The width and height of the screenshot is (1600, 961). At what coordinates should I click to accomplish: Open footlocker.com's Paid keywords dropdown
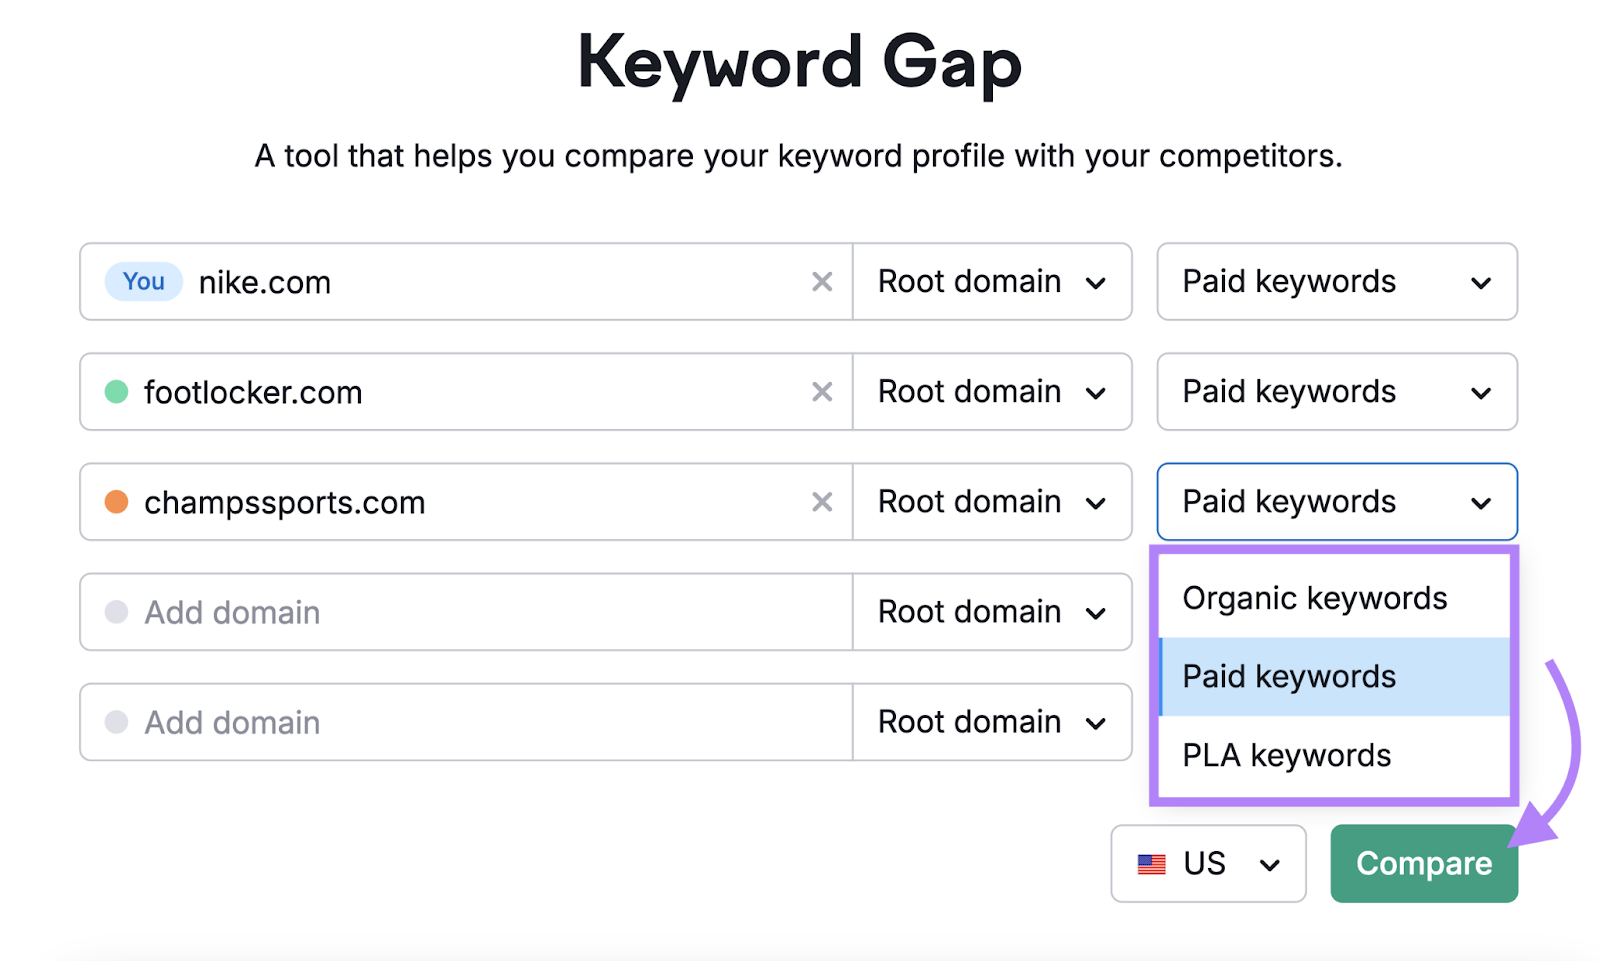pos(1336,391)
